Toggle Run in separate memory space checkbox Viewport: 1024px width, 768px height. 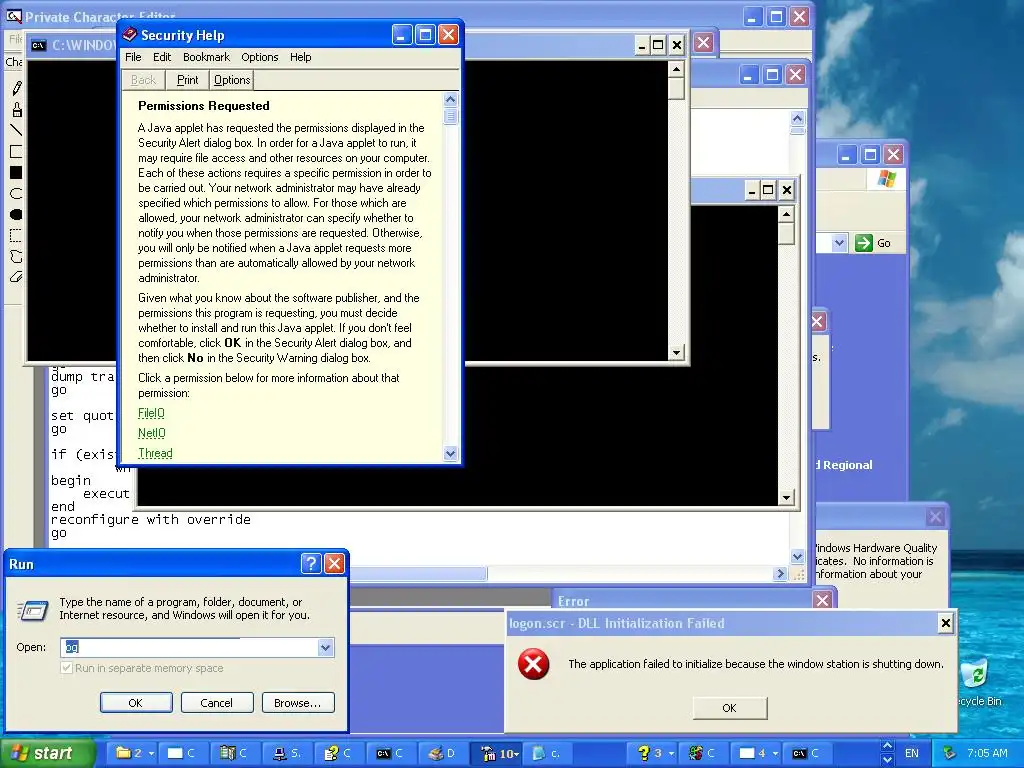point(66,668)
